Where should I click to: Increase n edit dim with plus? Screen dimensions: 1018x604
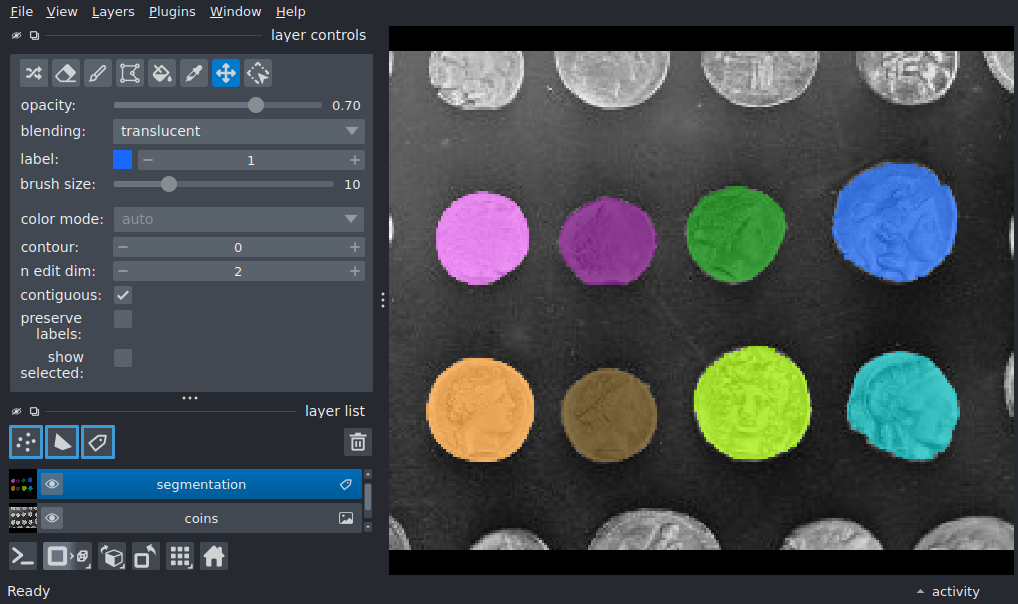[x=354, y=271]
